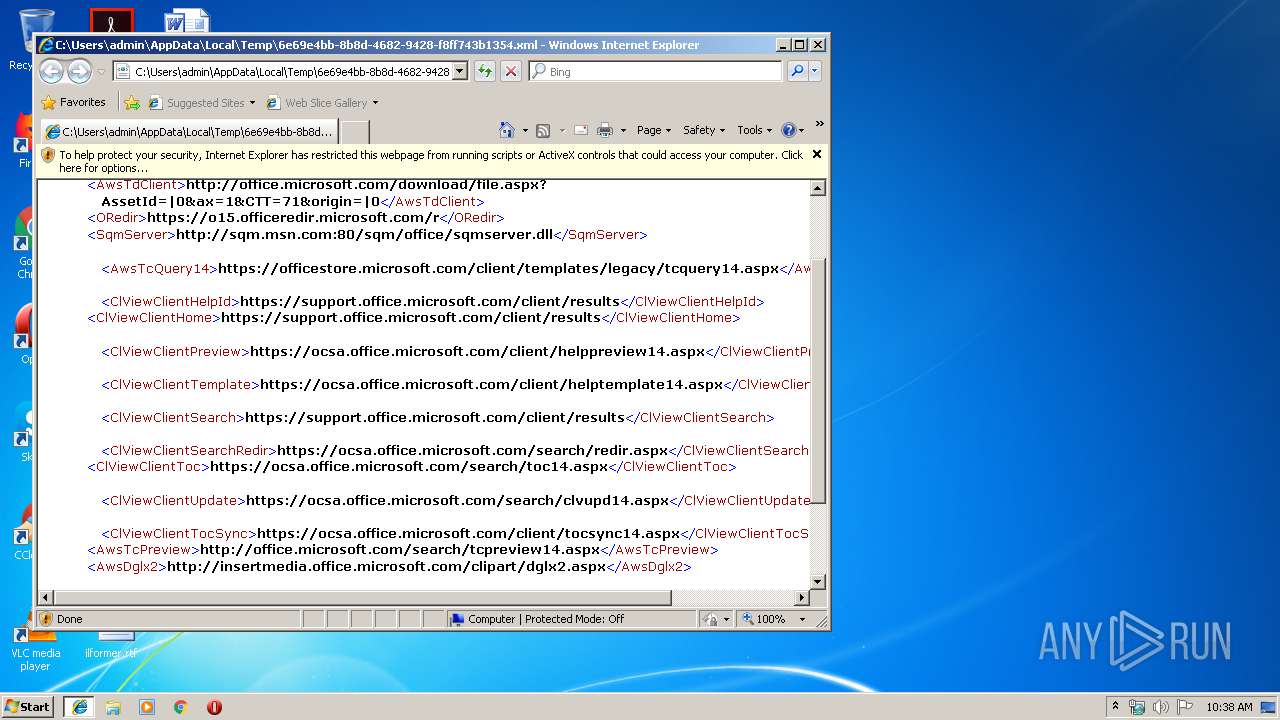Expand the Web Slice Gallery dropdown arrow

click(x=376, y=103)
